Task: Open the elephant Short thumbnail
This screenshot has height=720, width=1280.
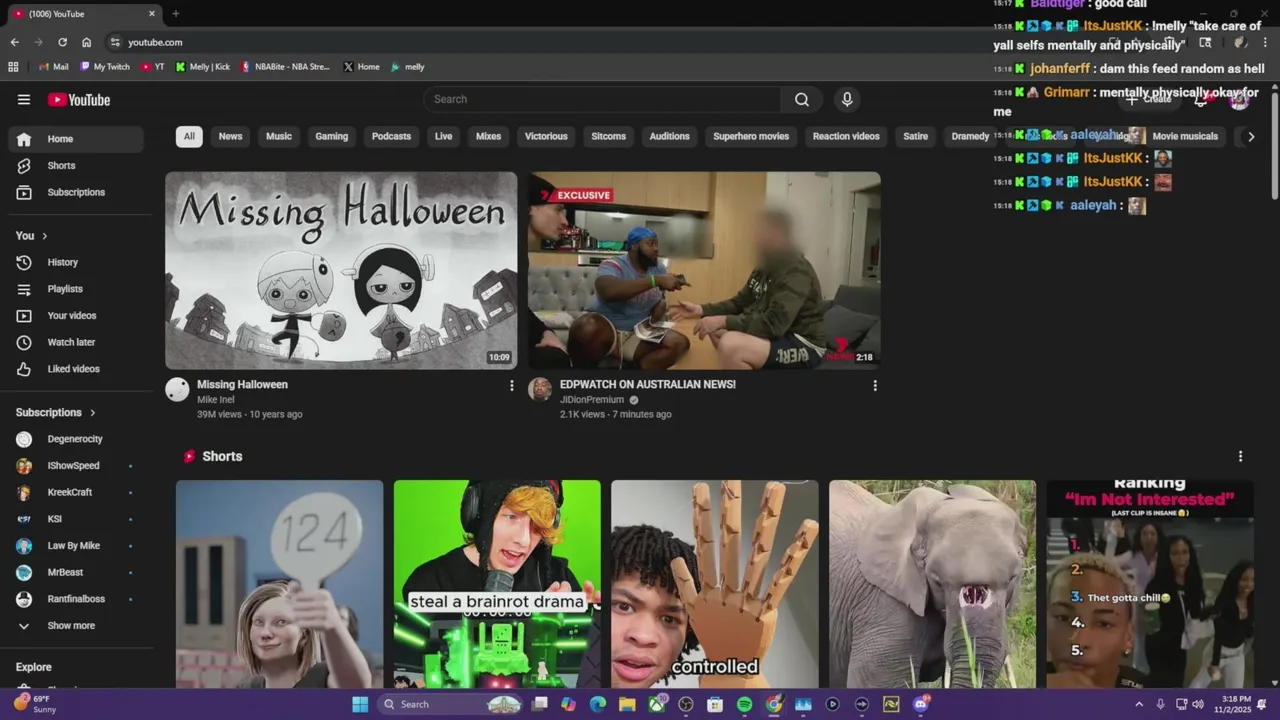Action: point(932,584)
